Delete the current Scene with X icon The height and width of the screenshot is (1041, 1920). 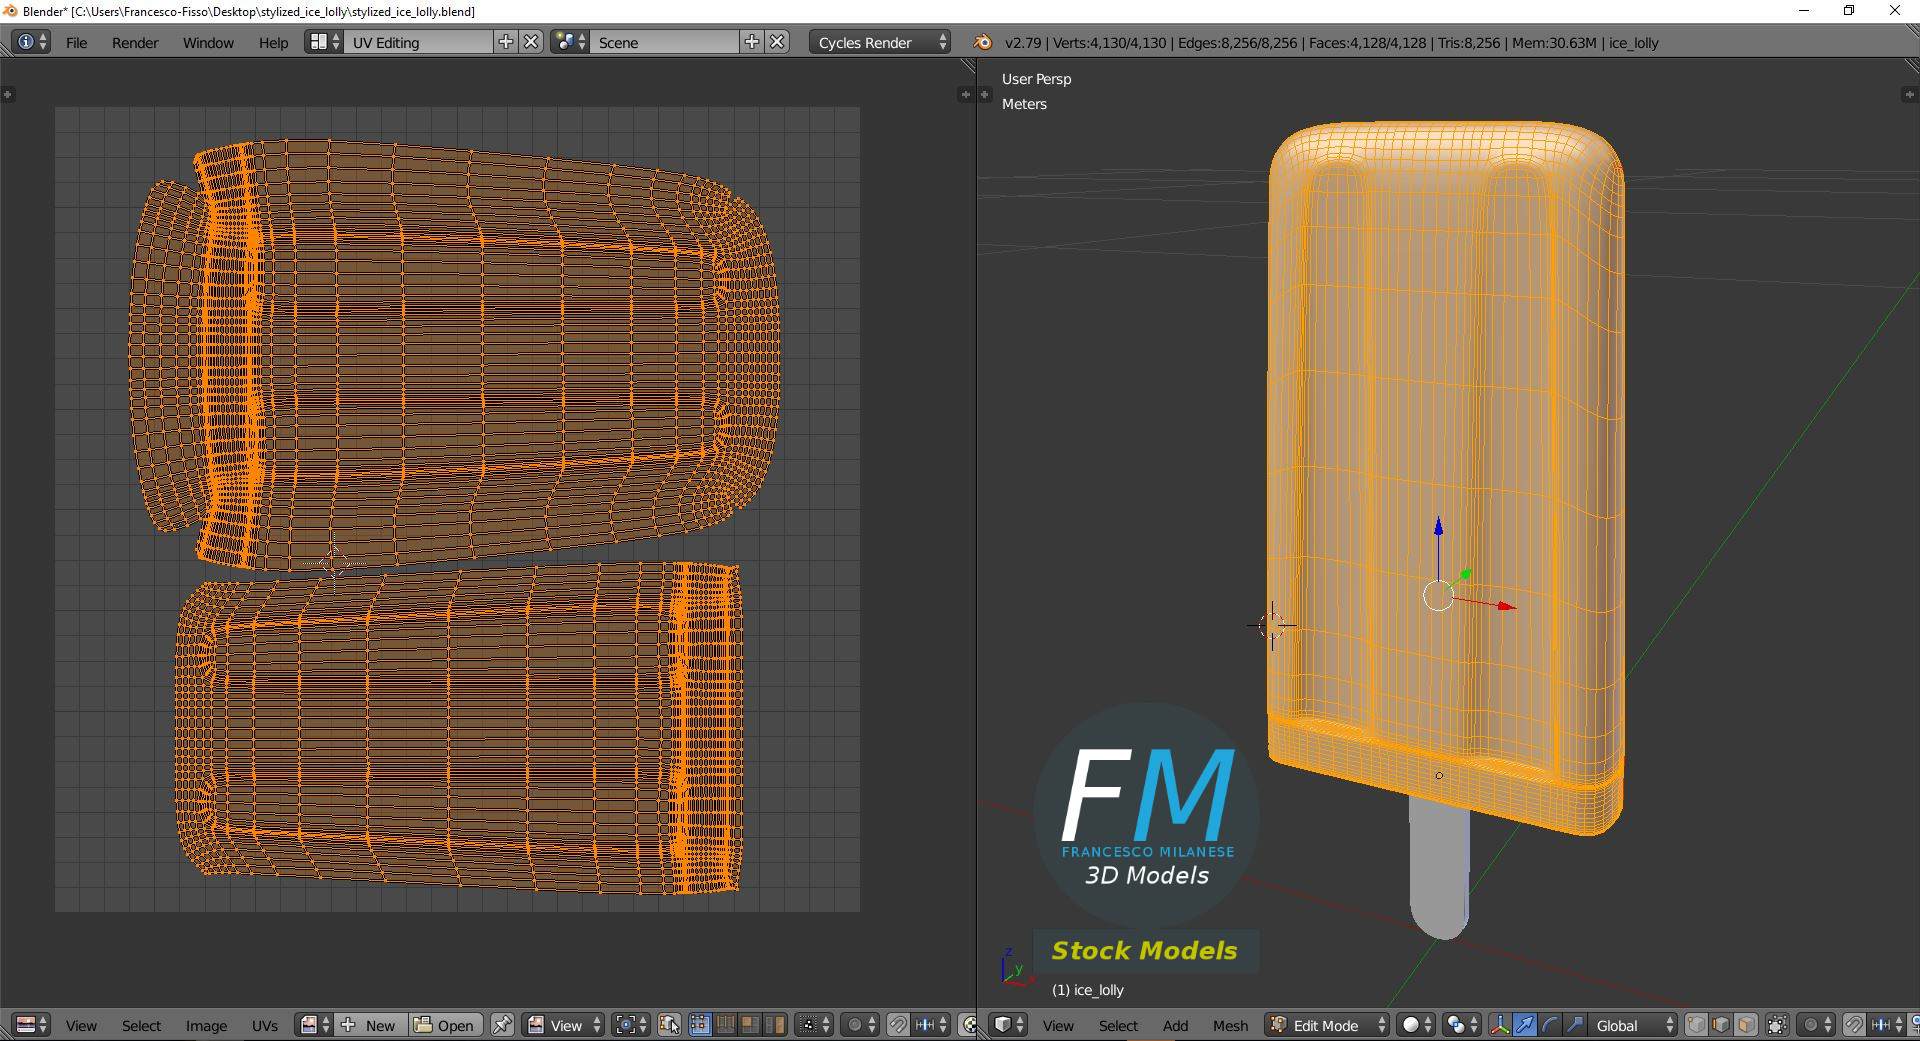[x=778, y=42]
